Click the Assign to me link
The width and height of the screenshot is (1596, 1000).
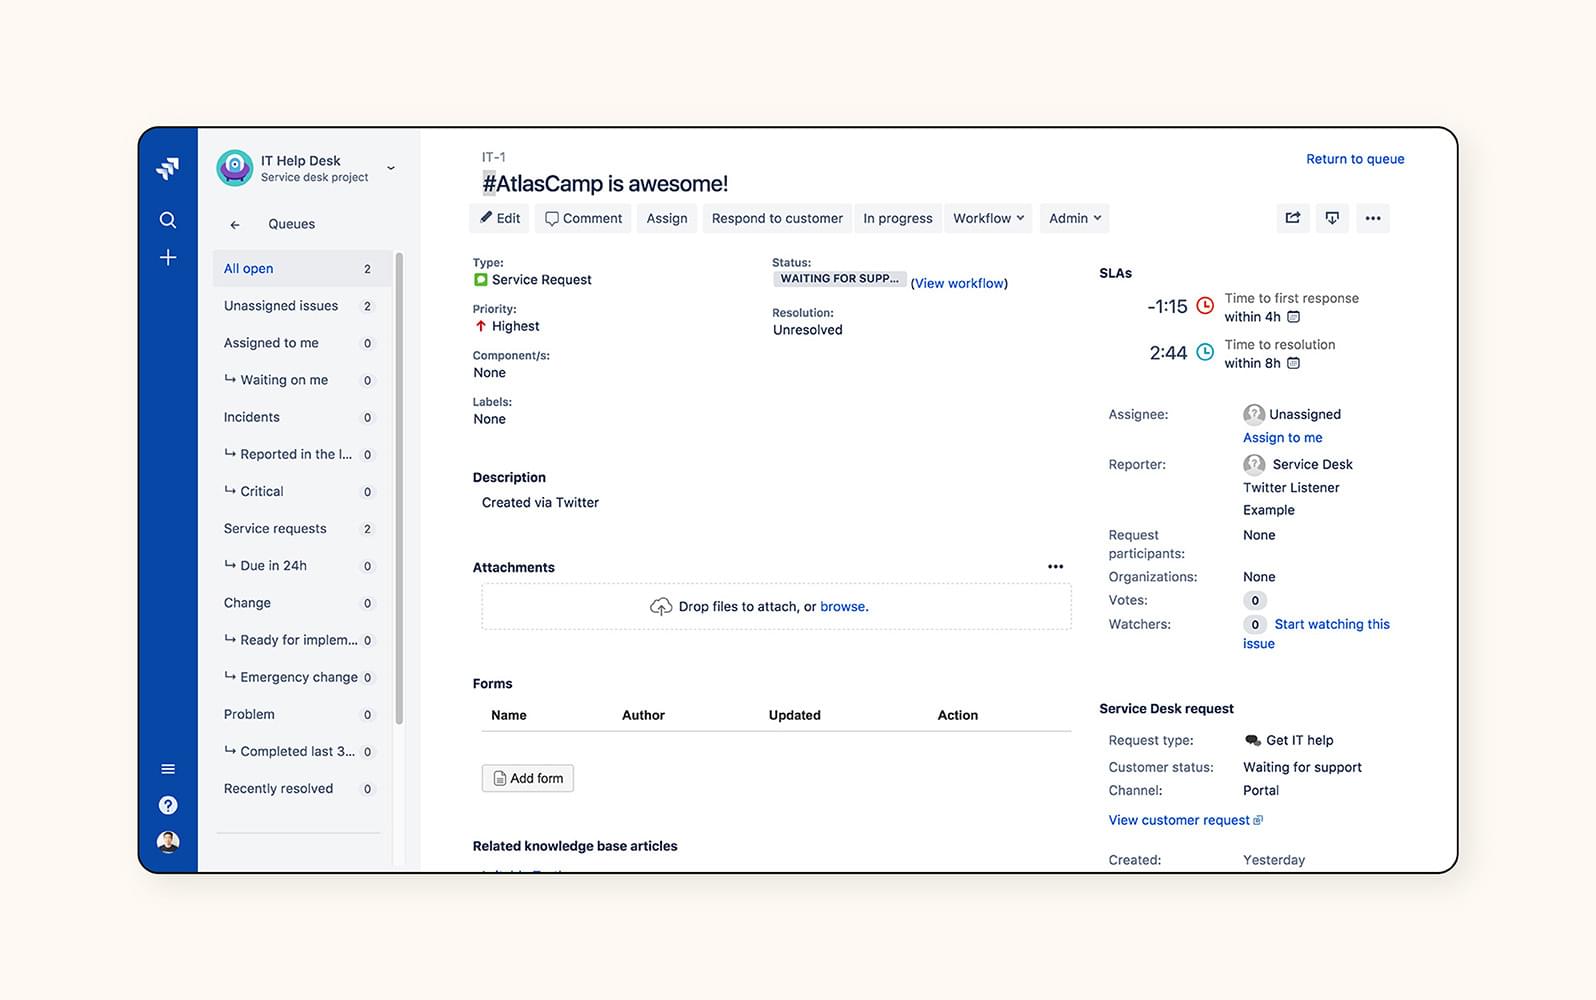click(x=1283, y=438)
